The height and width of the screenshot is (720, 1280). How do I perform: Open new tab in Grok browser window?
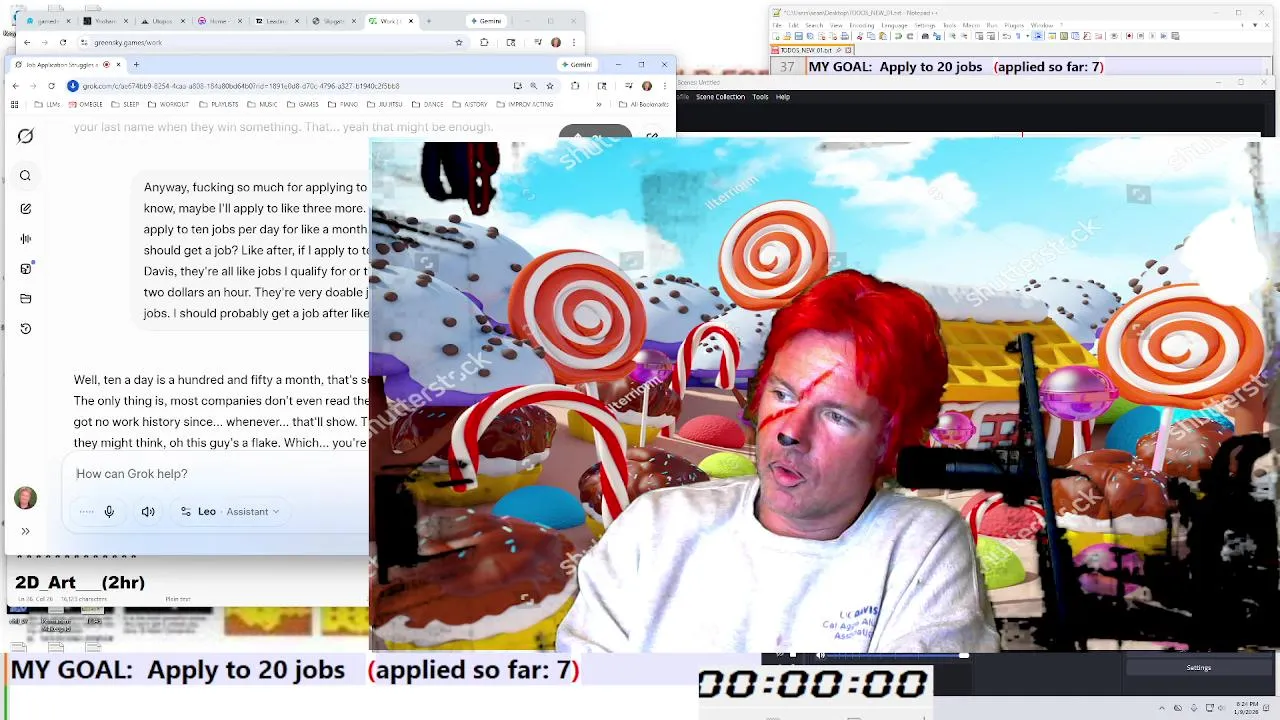pos(136,64)
